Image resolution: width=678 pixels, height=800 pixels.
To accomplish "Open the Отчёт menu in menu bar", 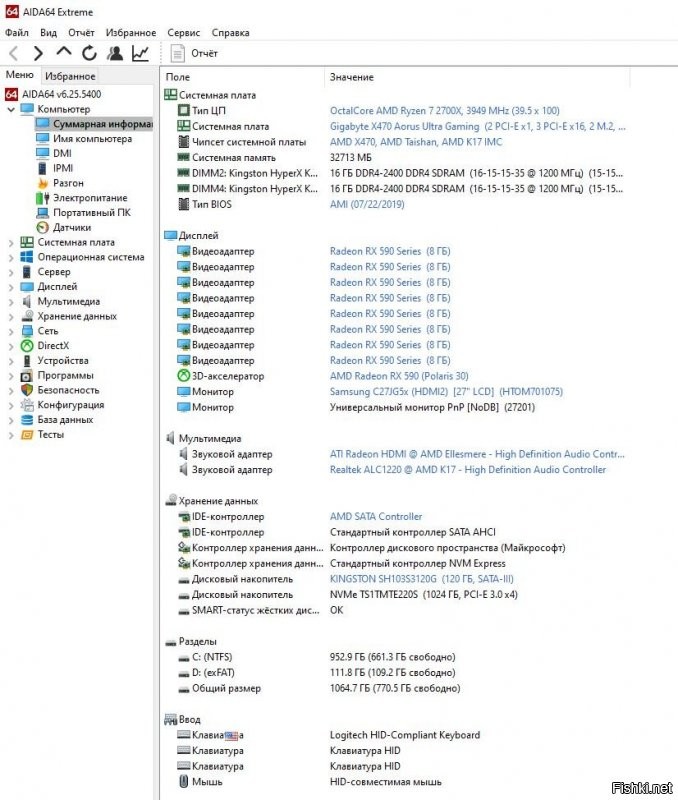I will [x=81, y=33].
